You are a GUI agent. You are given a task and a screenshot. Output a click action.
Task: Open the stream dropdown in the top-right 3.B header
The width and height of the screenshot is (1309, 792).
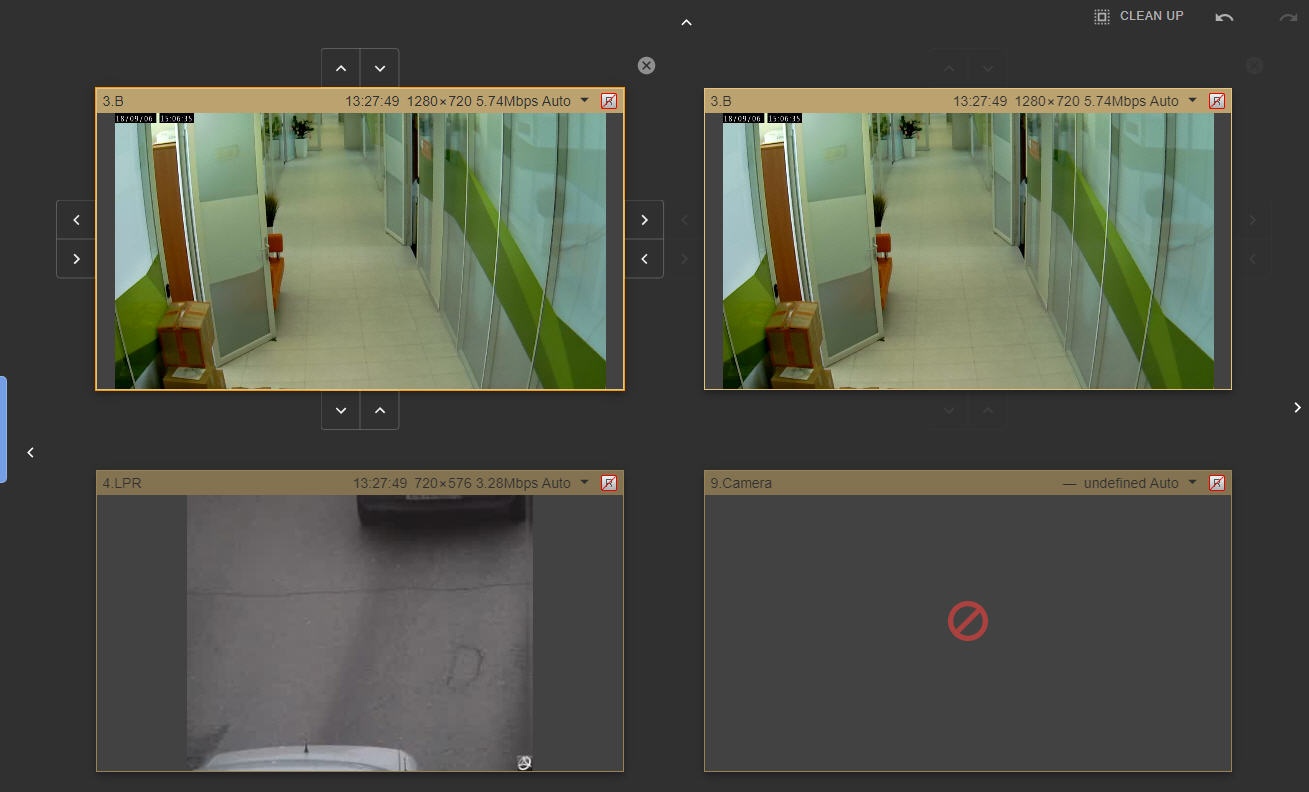pos(1192,100)
